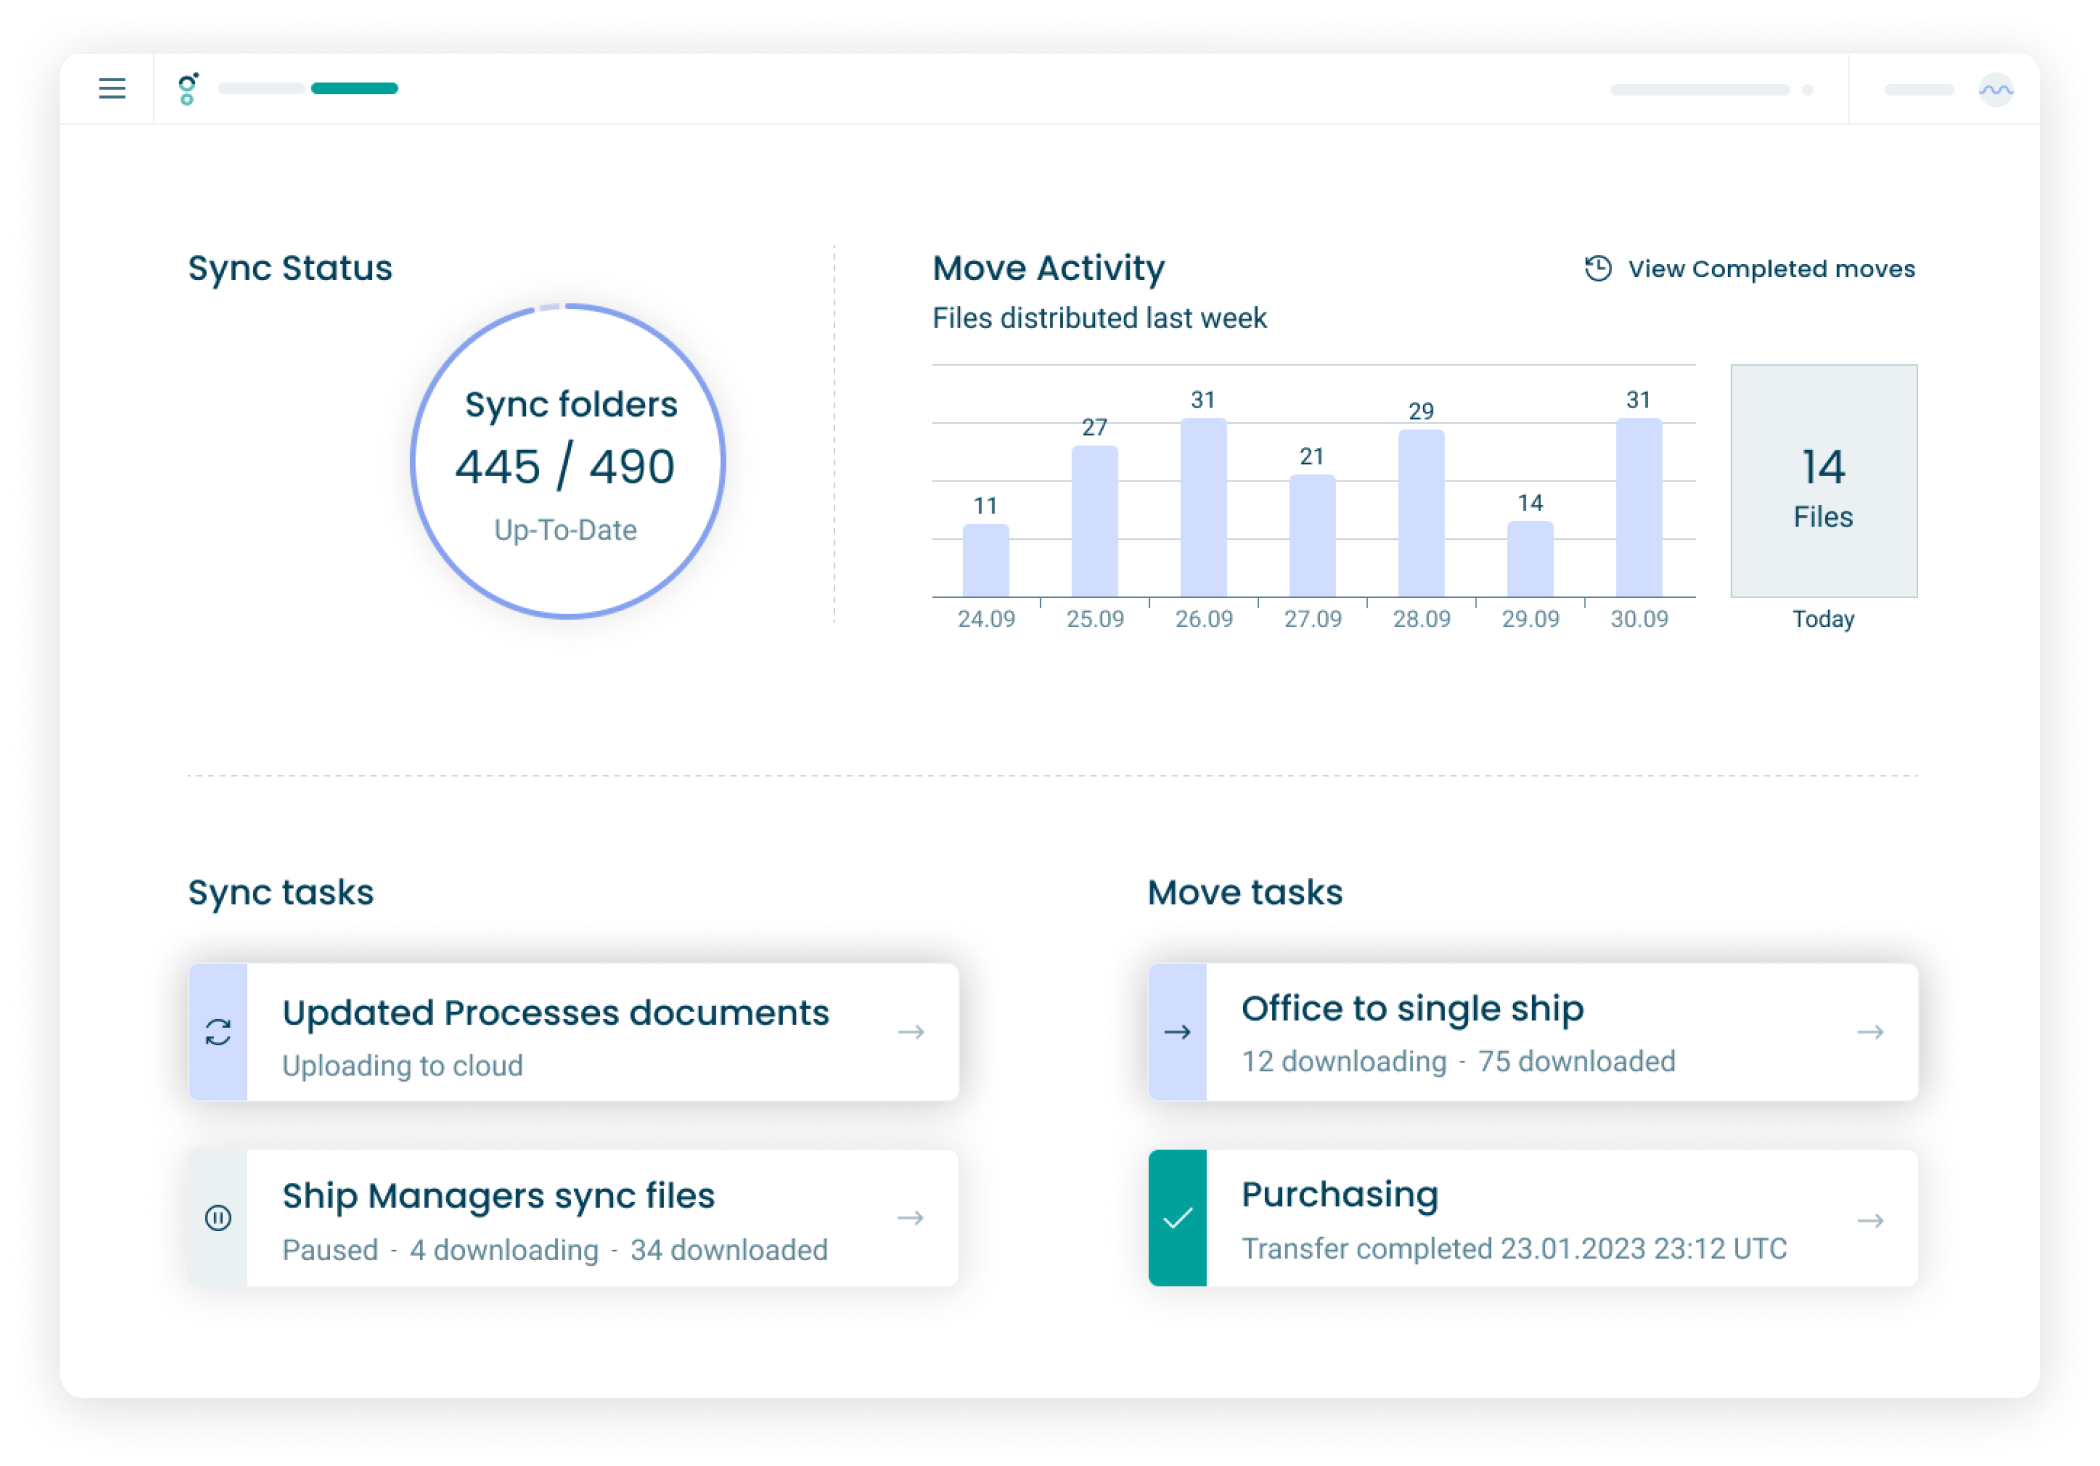Viewport: 2100px width, 1466px height.
Task: Select the Today 14 Files tile
Action: [x=1823, y=481]
